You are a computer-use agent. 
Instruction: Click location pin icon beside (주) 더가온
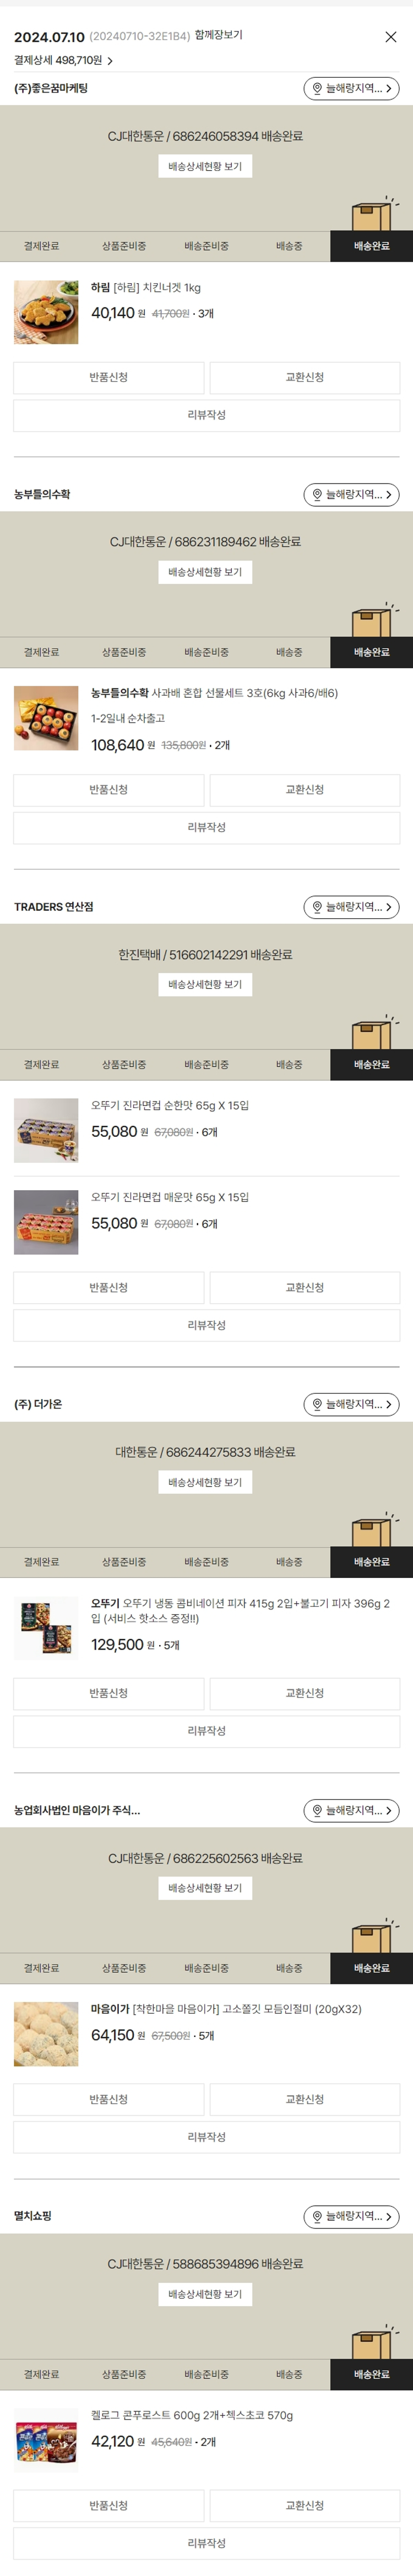point(317,1405)
